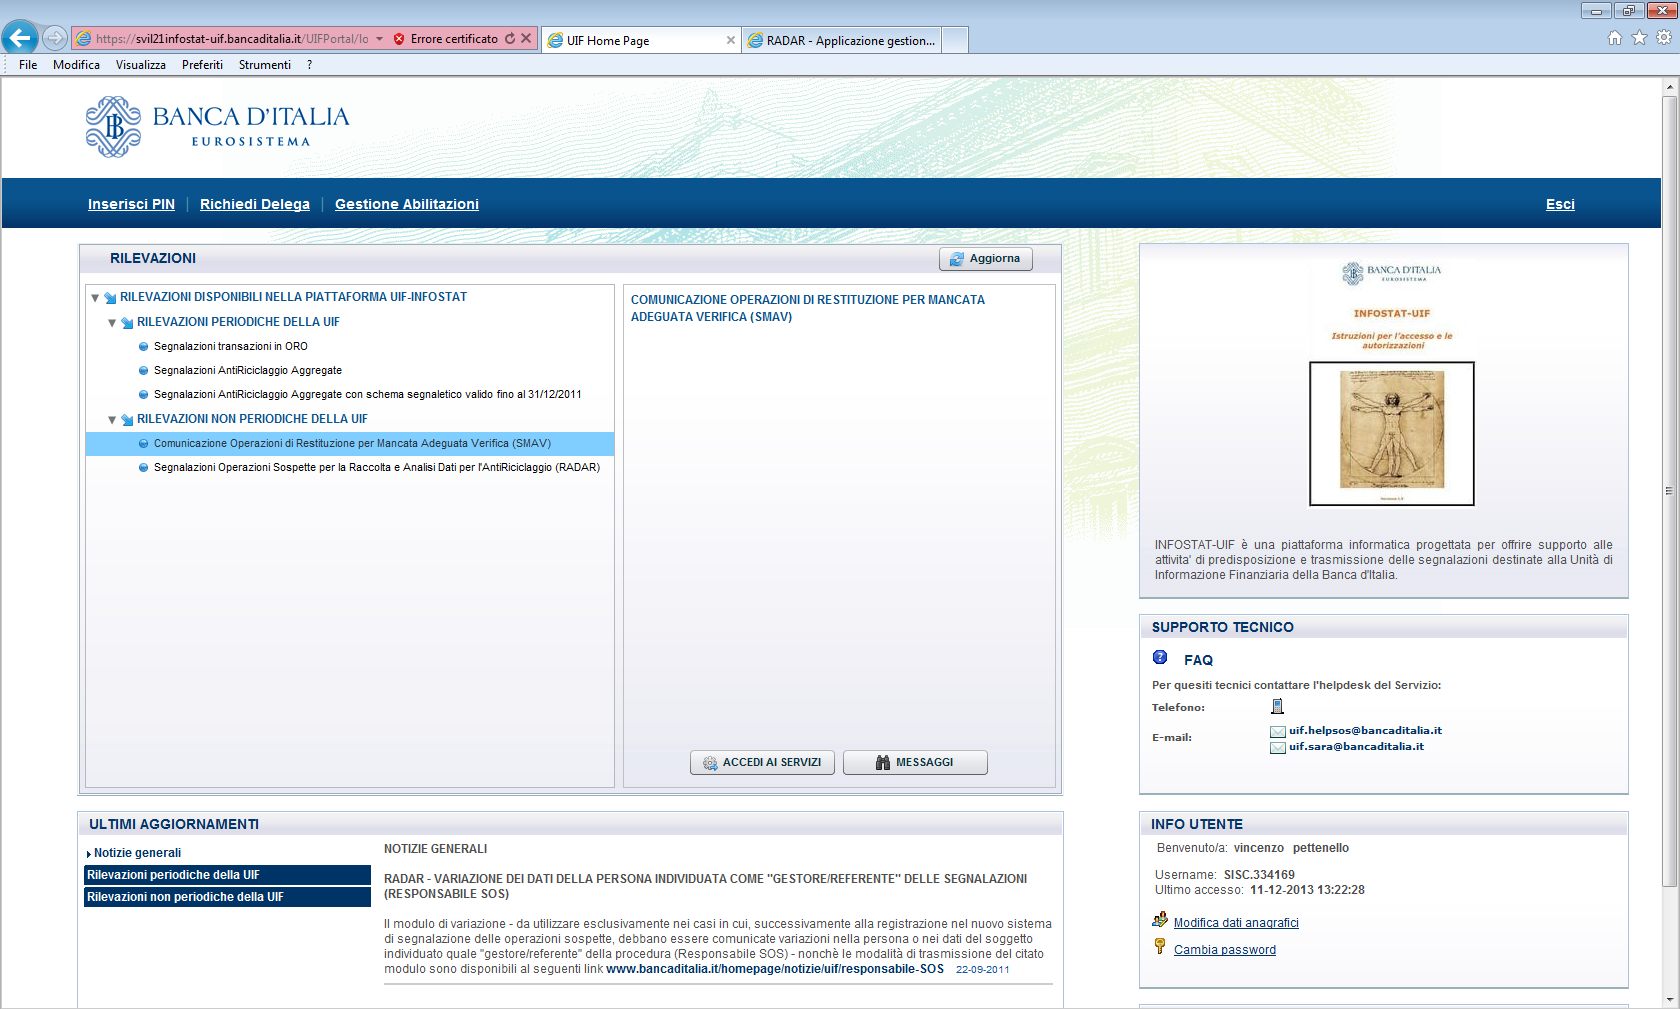Click the blue FAQ question mark icon

coord(1160,657)
